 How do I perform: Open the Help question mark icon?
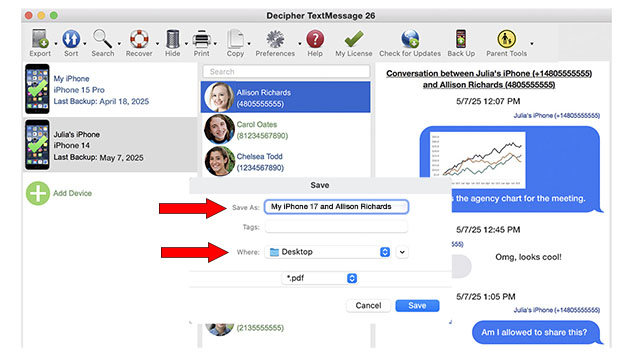pyautogui.click(x=315, y=39)
